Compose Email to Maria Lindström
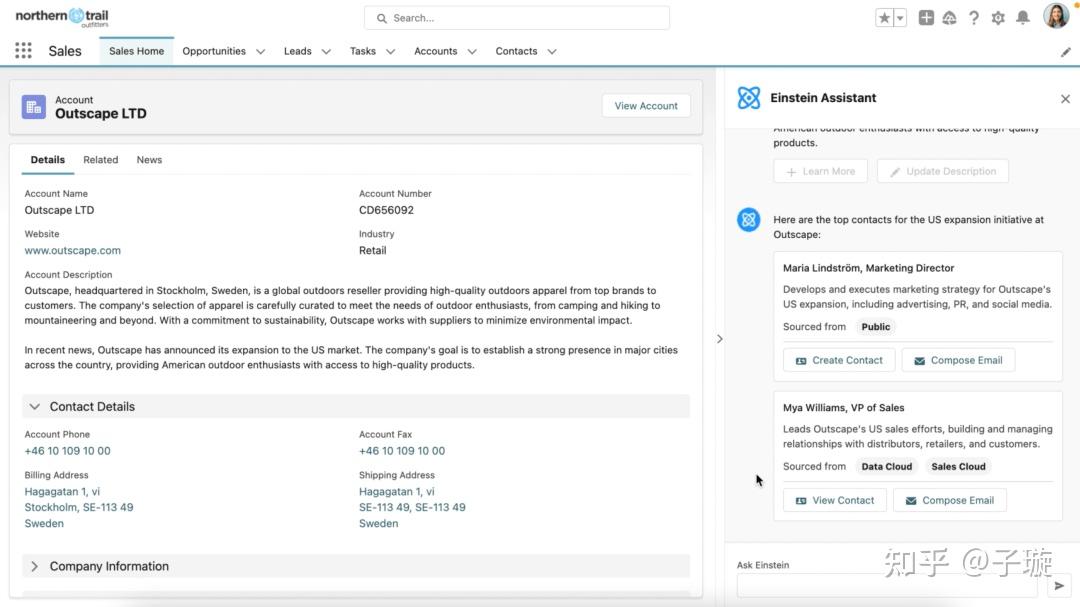1080x607 pixels. tap(957, 359)
